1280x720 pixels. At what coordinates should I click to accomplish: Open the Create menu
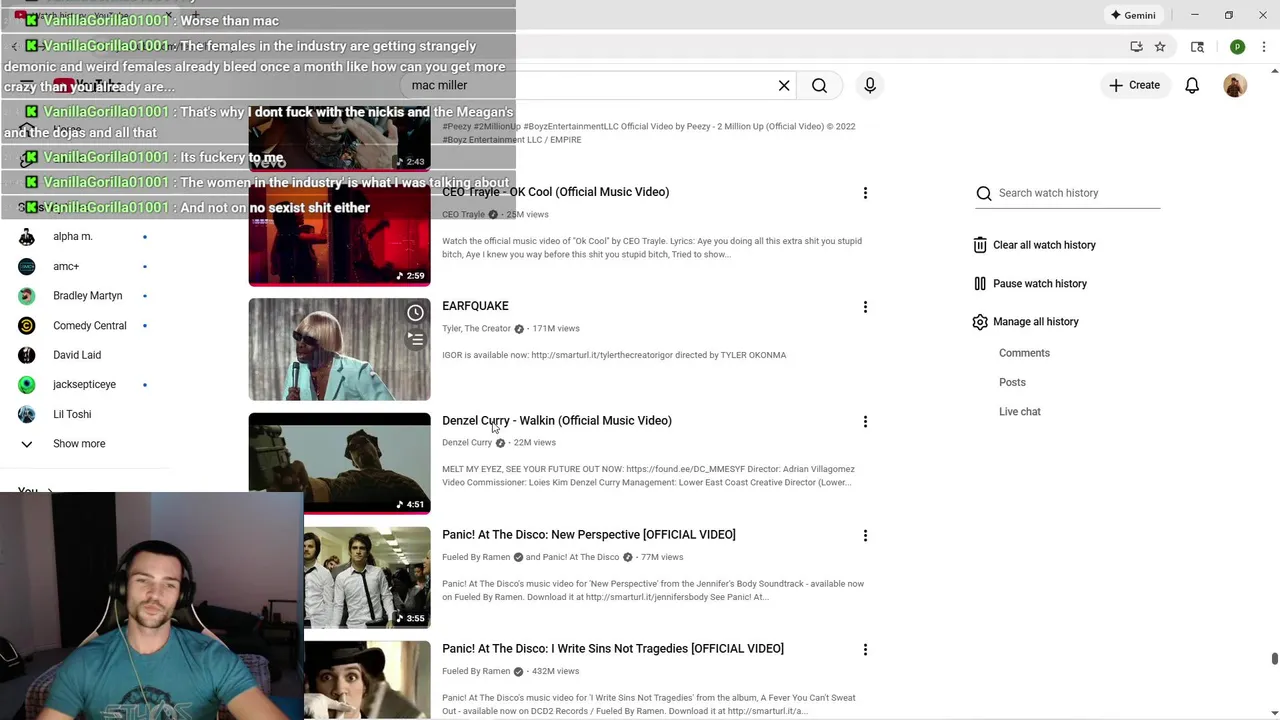coord(1134,85)
